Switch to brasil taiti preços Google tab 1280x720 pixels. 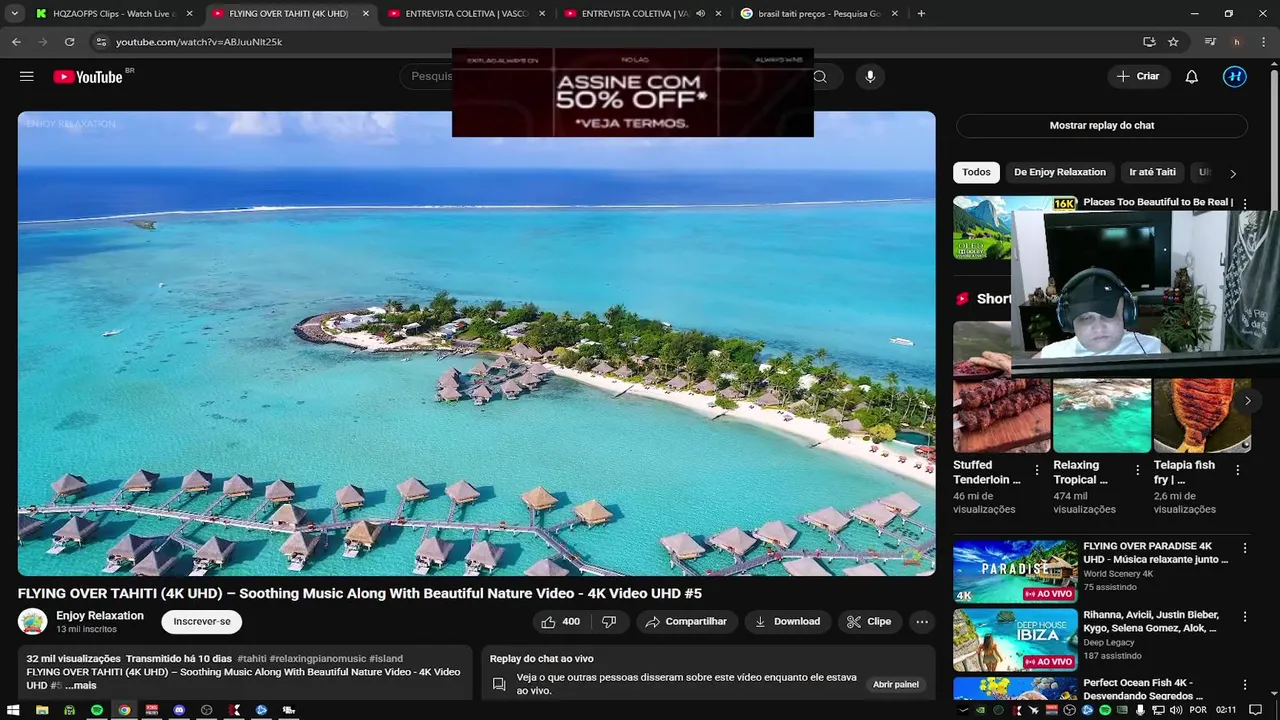820,14
